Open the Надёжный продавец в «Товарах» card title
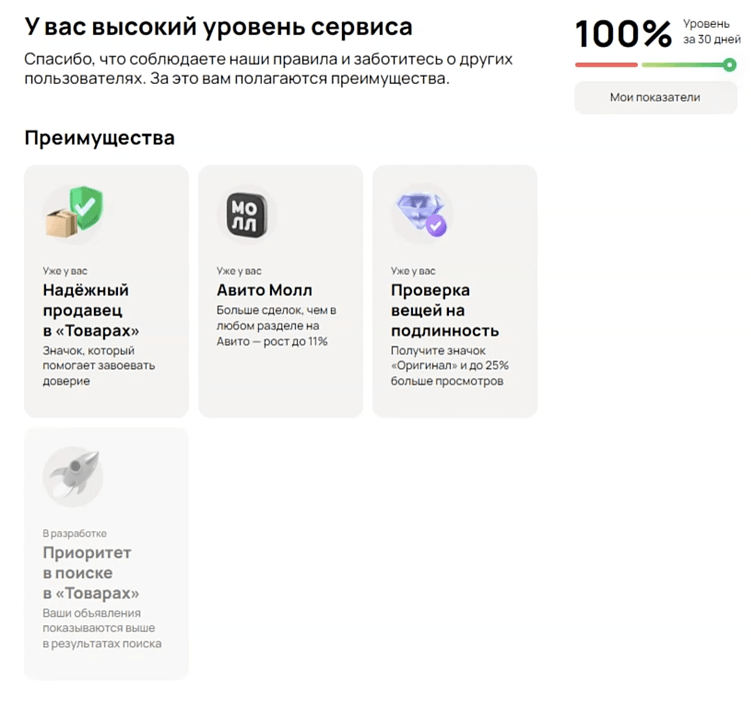751x702 pixels. pos(91,310)
